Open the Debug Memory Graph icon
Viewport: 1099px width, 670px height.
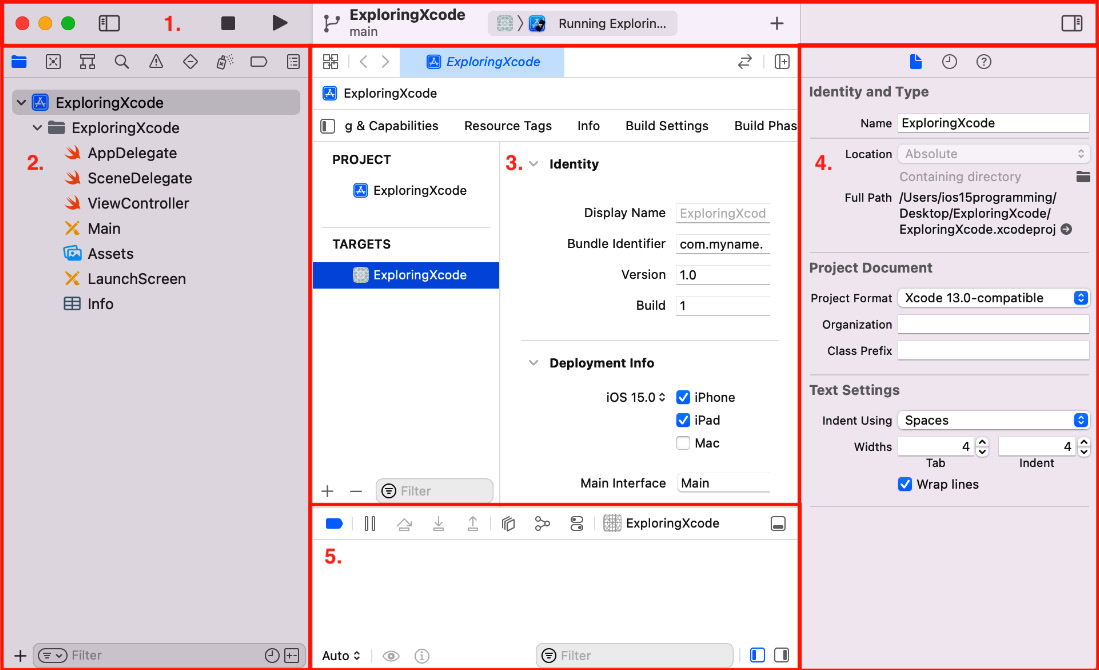pos(542,524)
